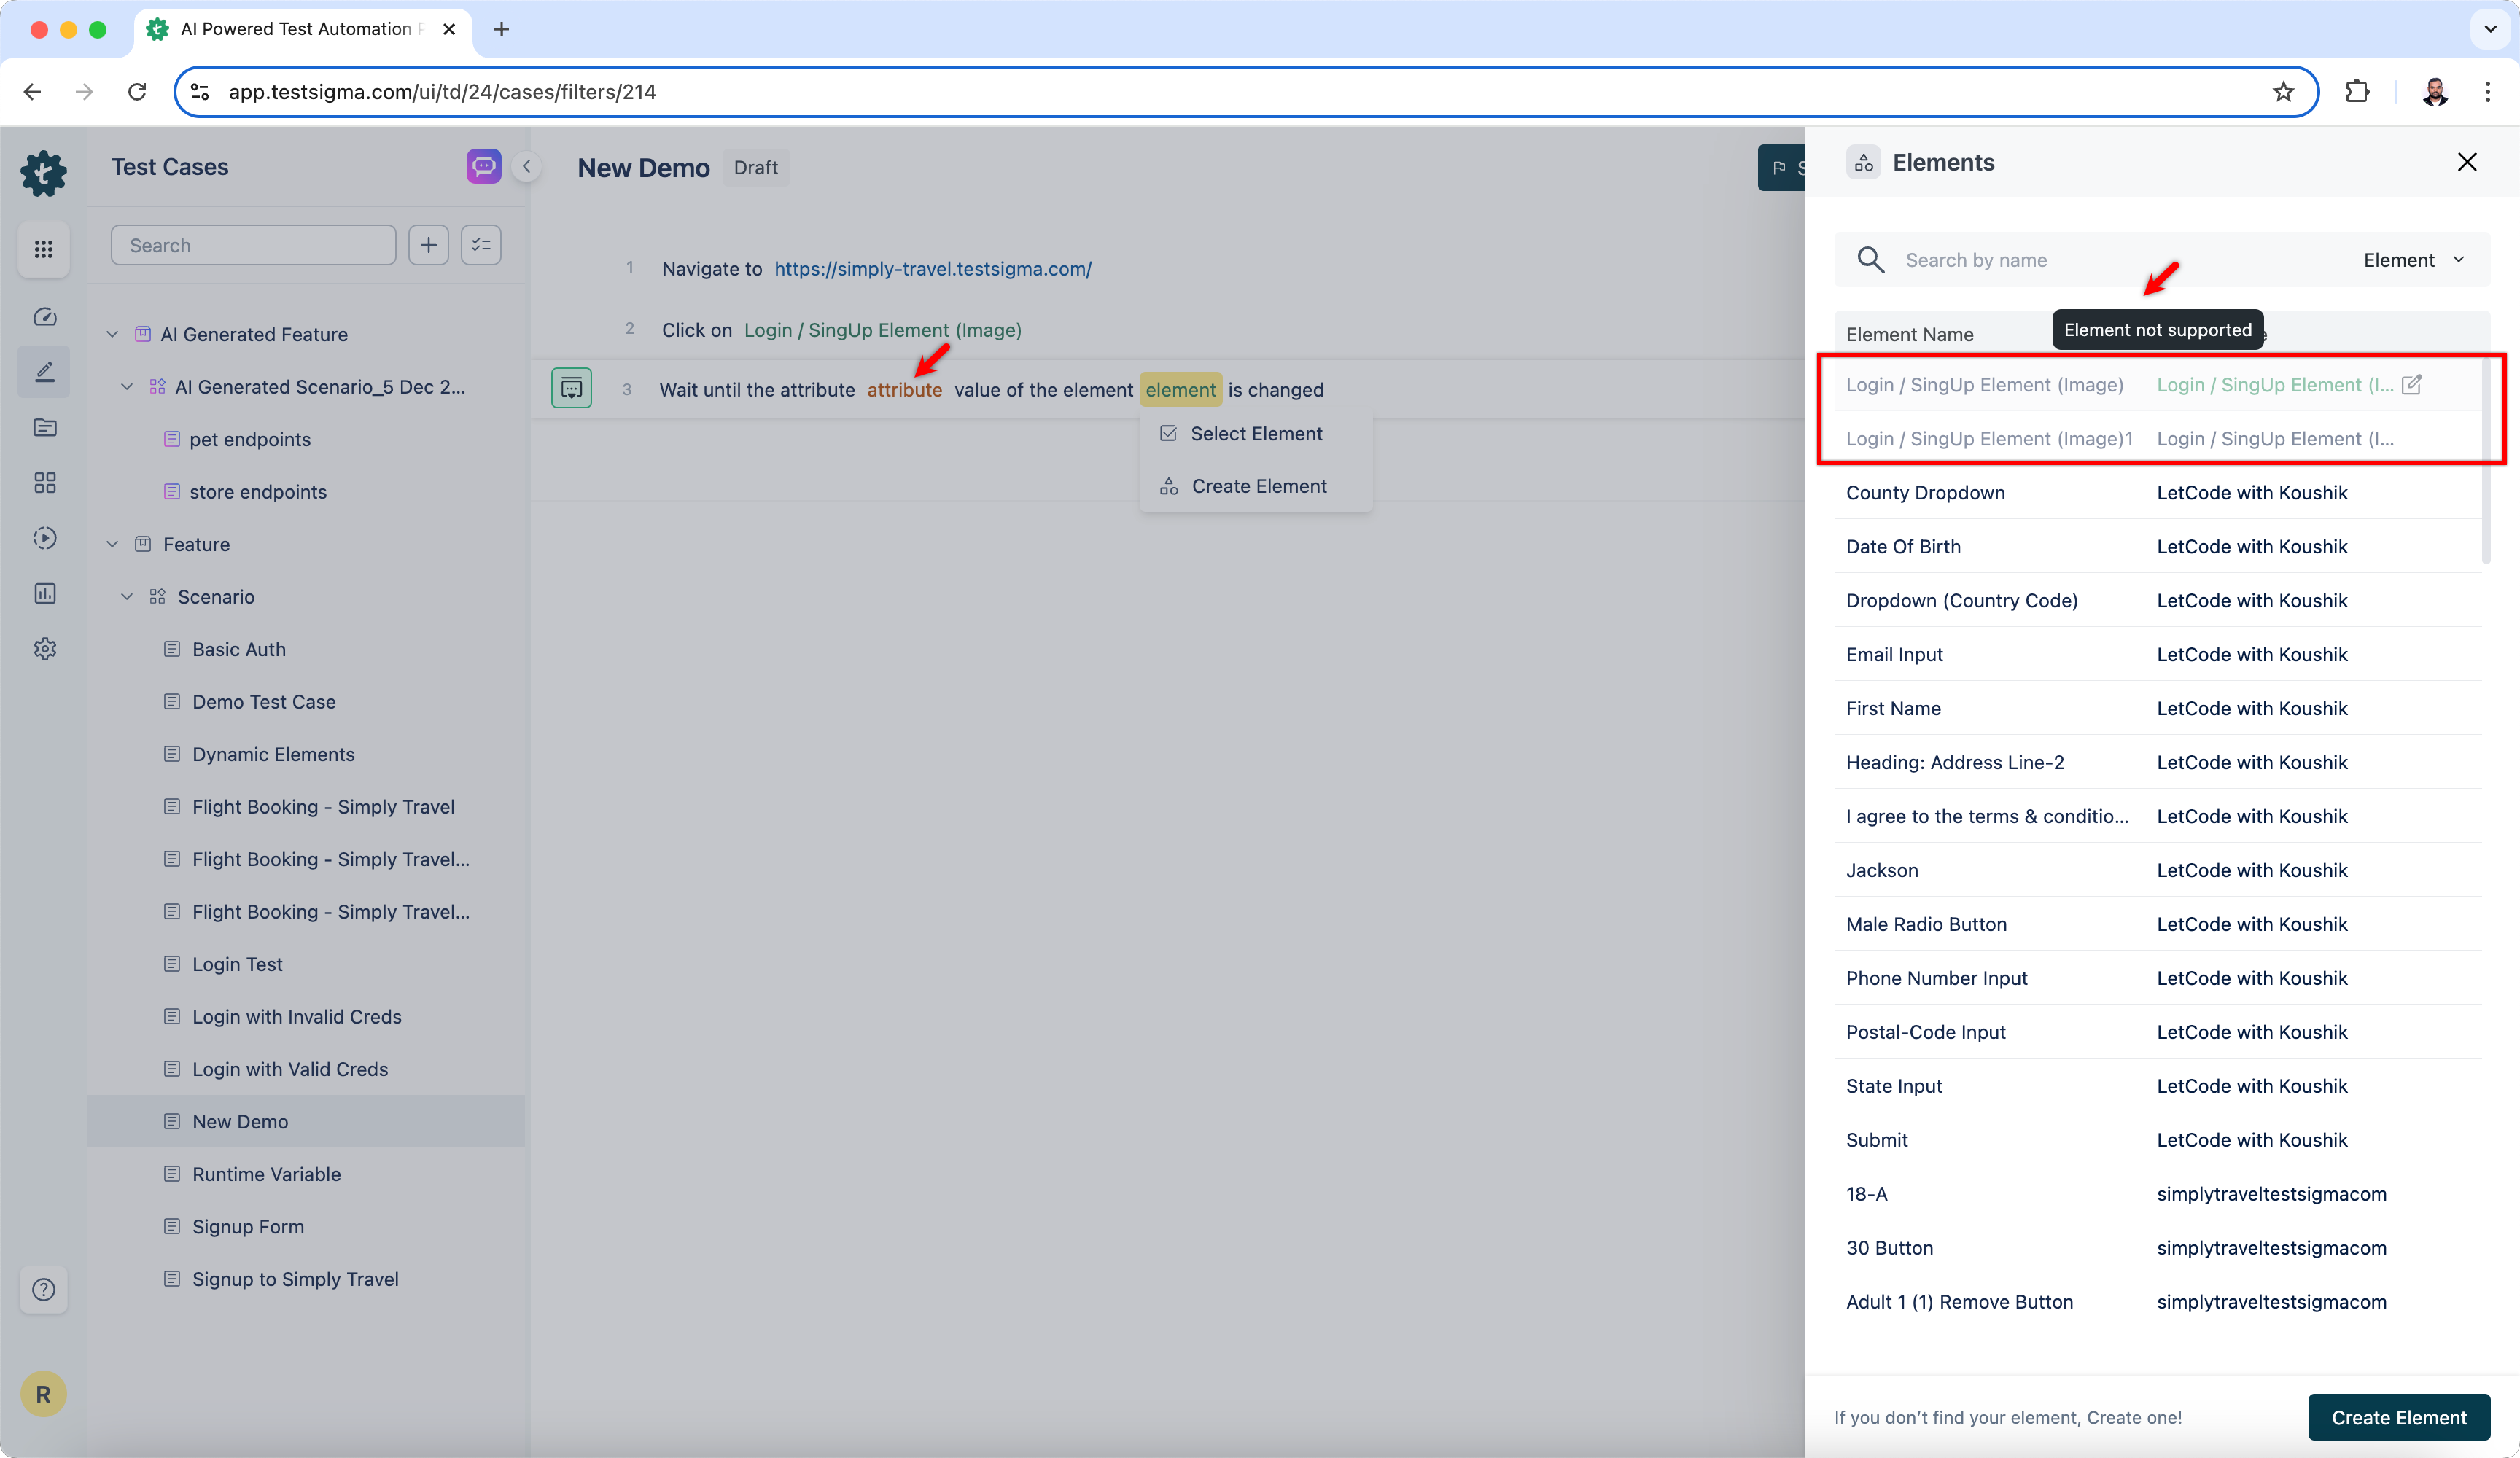This screenshot has height=1458, width=2520.
Task: Toggle the bulk select checklist button
Action: (481, 245)
